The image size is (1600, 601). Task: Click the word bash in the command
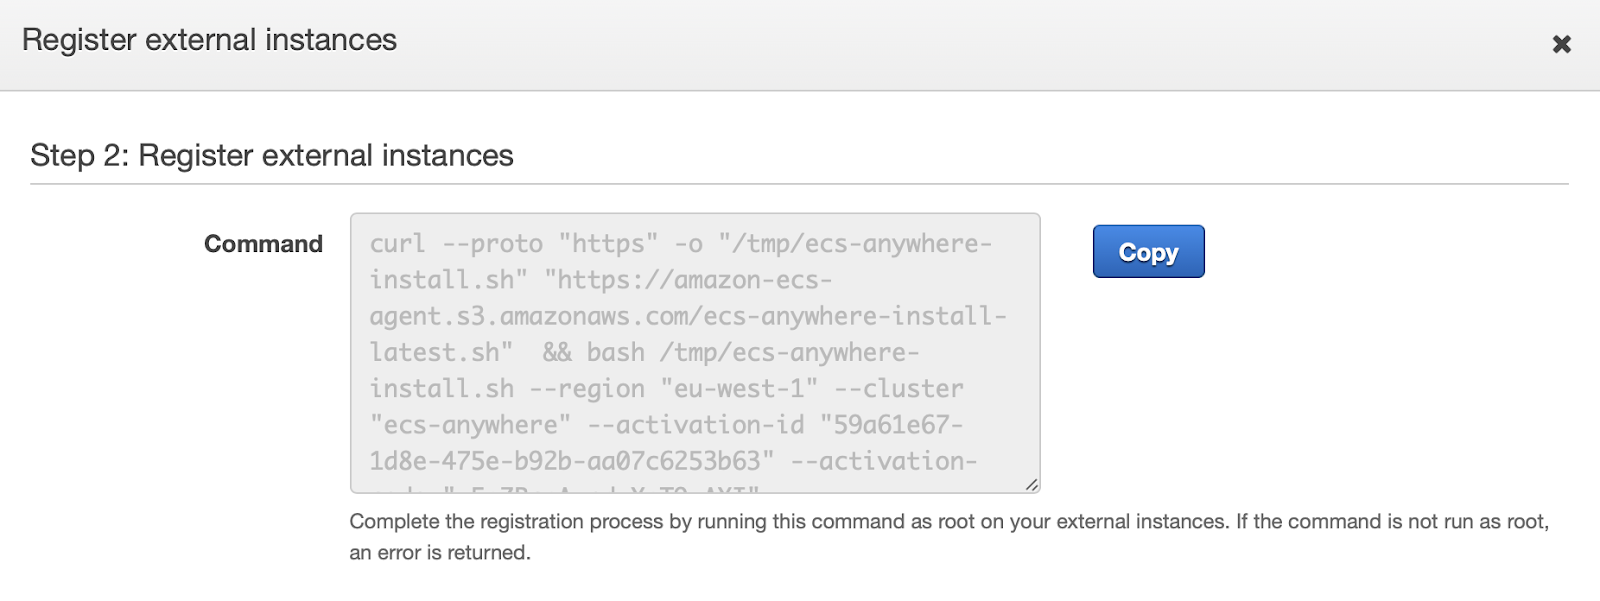[x=615, y=353]
